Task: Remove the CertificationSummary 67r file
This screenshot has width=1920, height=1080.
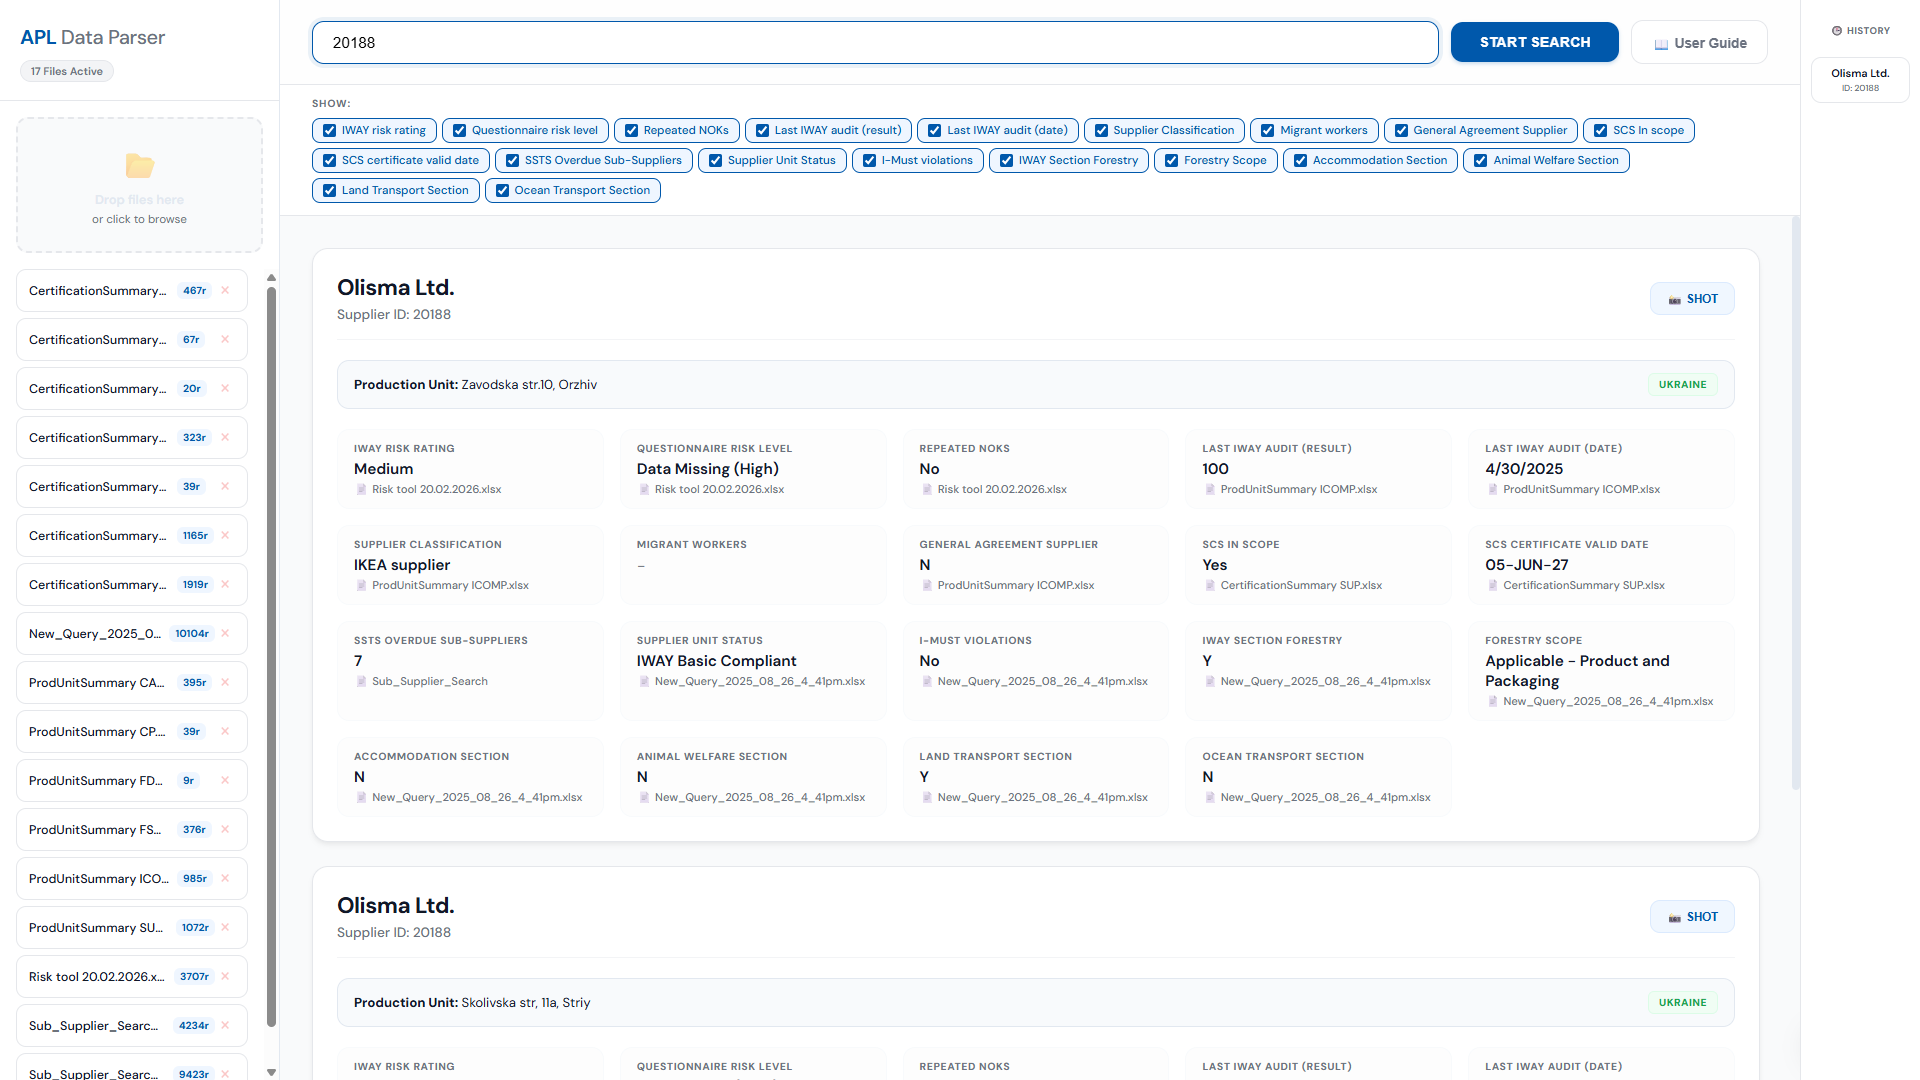Action: coord(225,340)
